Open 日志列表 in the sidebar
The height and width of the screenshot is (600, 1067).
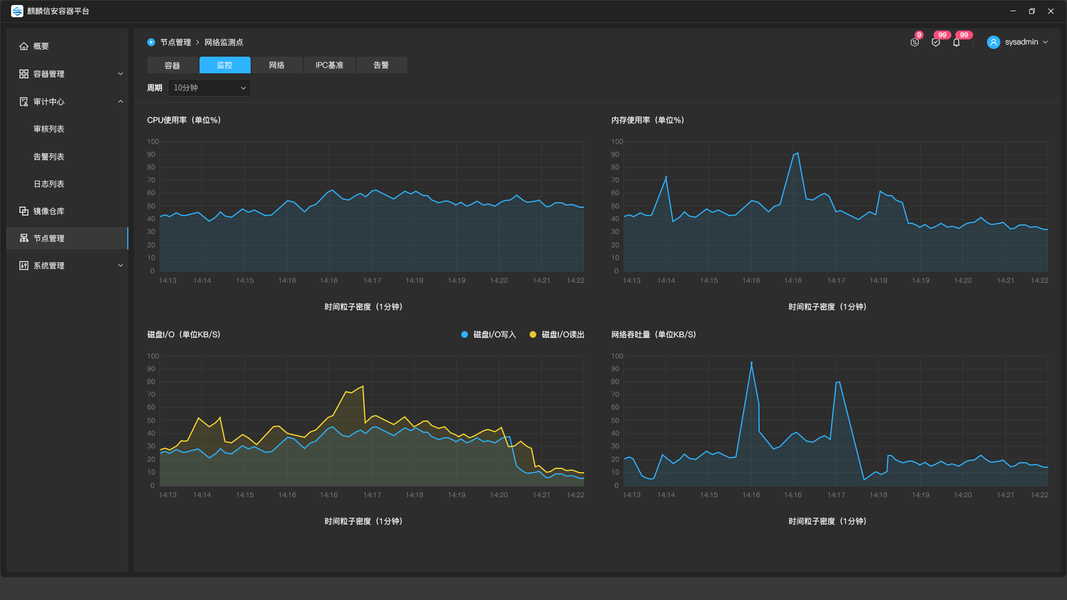[x=49, y=184]
